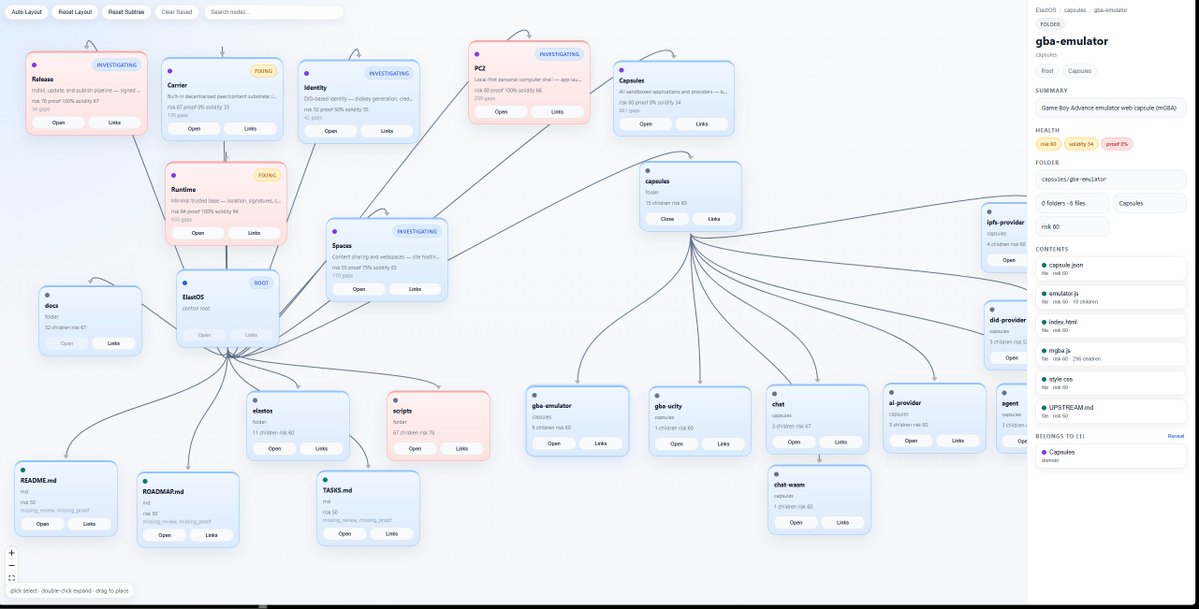Screen dimensions: 1199x609
Task: Show Links for the Carrier node
Action: [250, 129]
